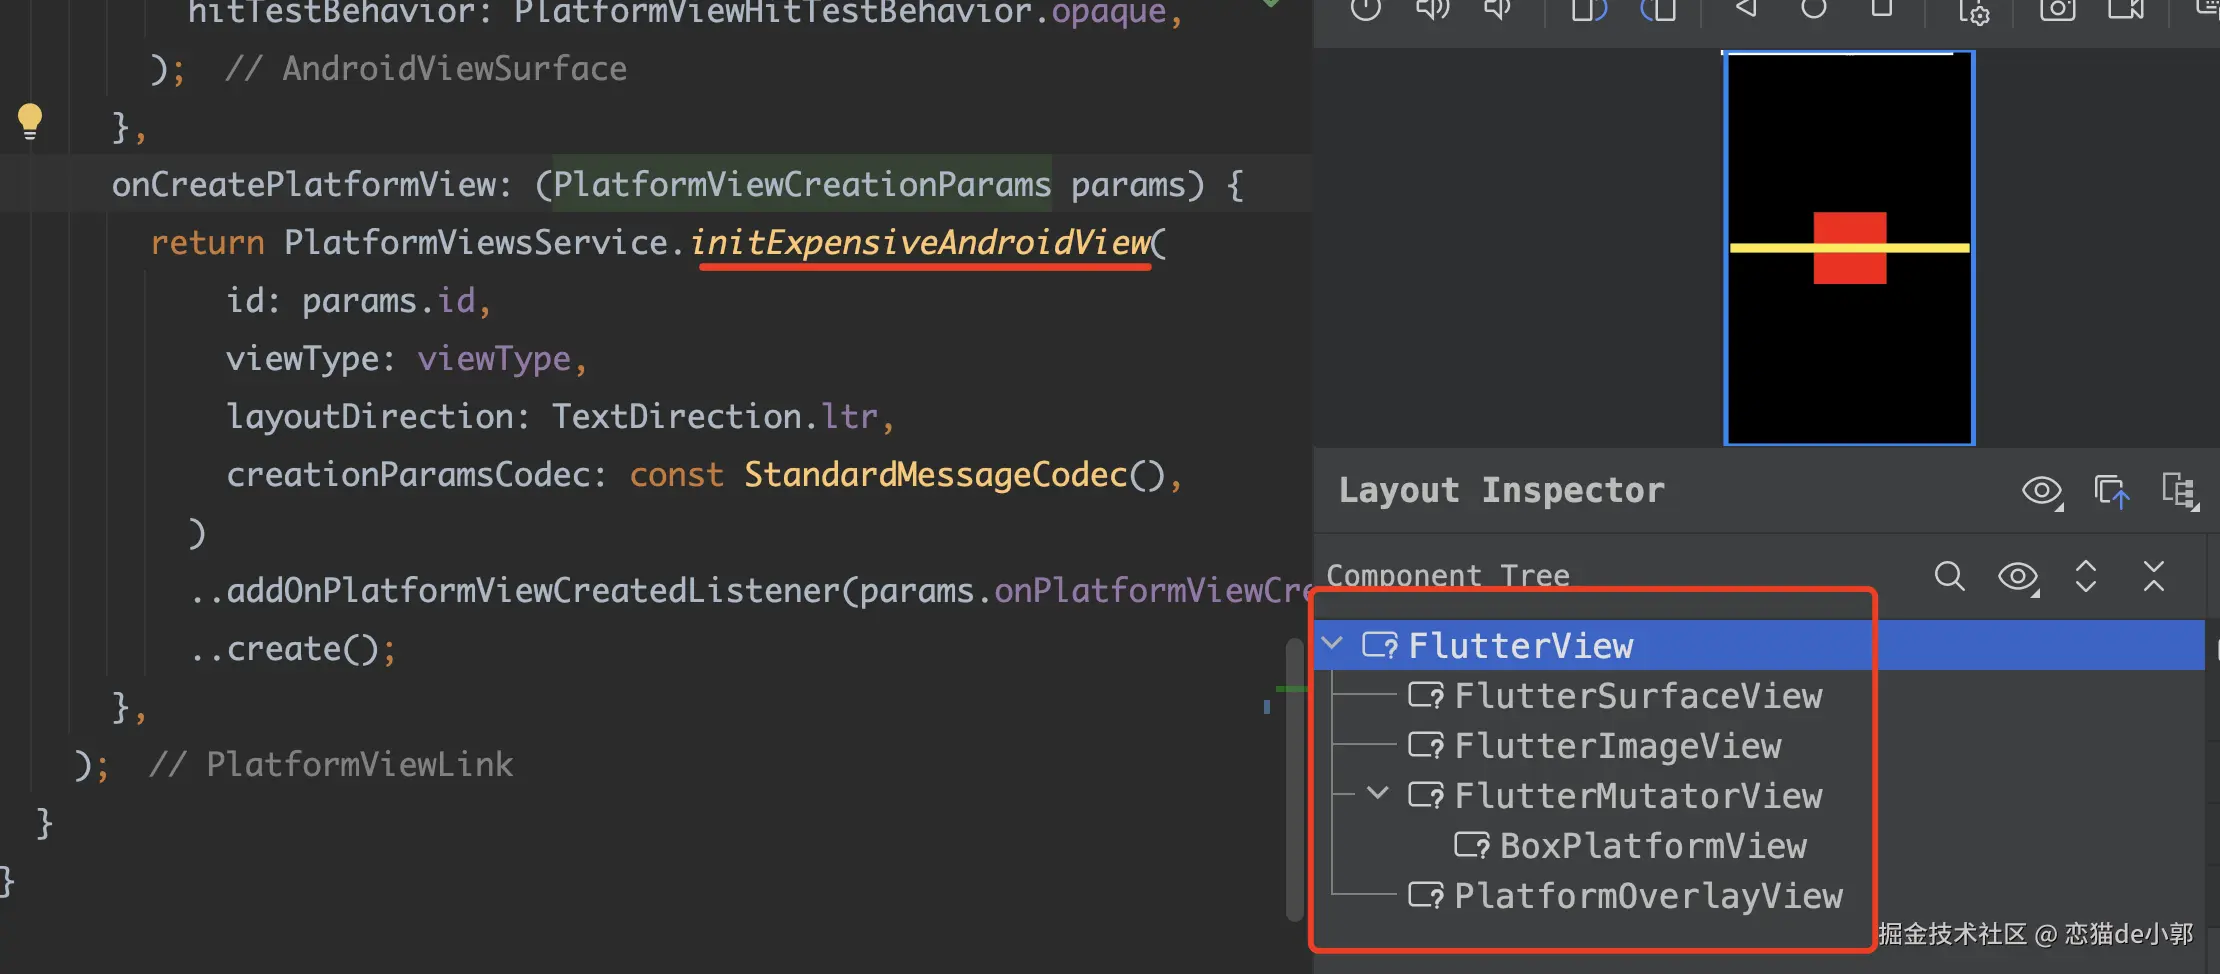Image resolution: width=2220 pixels, height=974 pixels.
Task: Click TextDirection.ltr in the code
Action: click(715, 416)
